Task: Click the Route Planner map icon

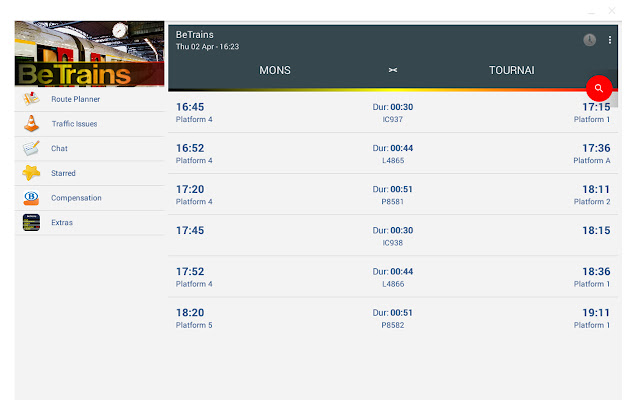Action: tap(31, 99)
